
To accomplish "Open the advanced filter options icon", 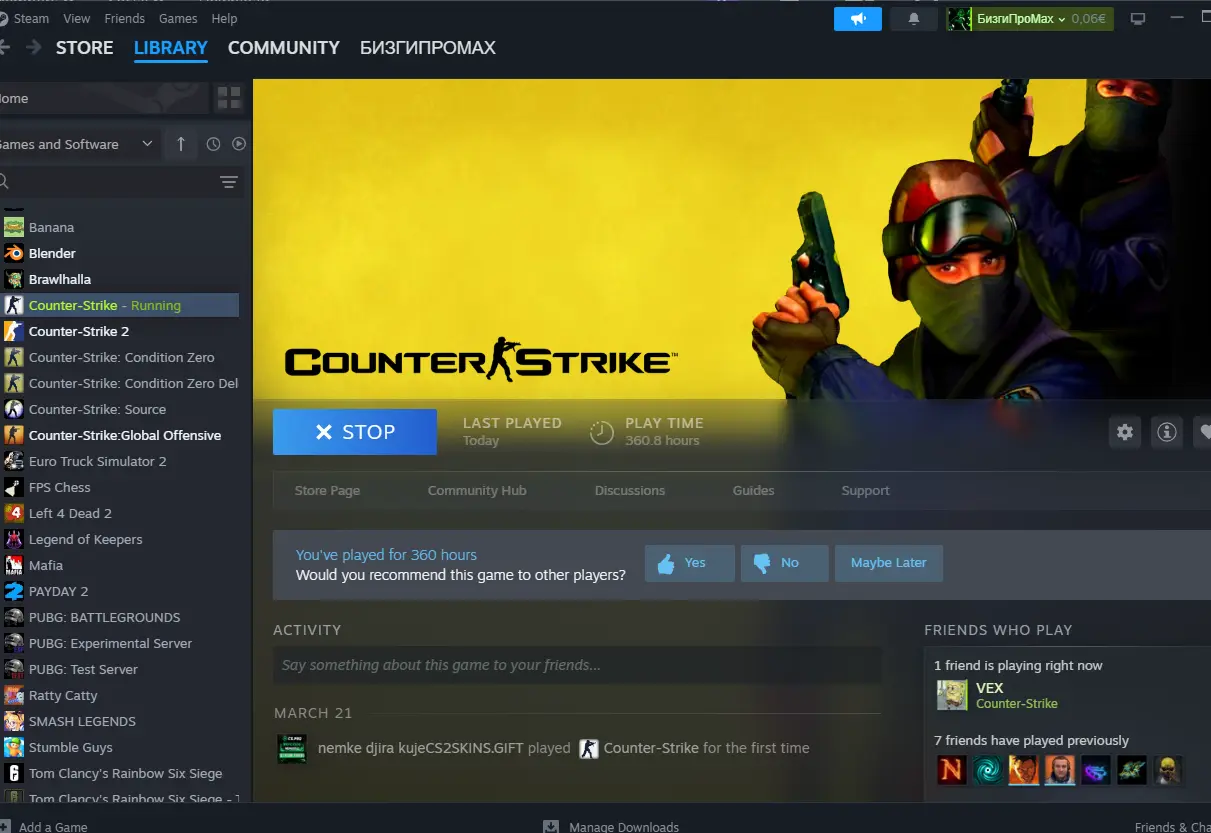I will [x=229, y=182].
